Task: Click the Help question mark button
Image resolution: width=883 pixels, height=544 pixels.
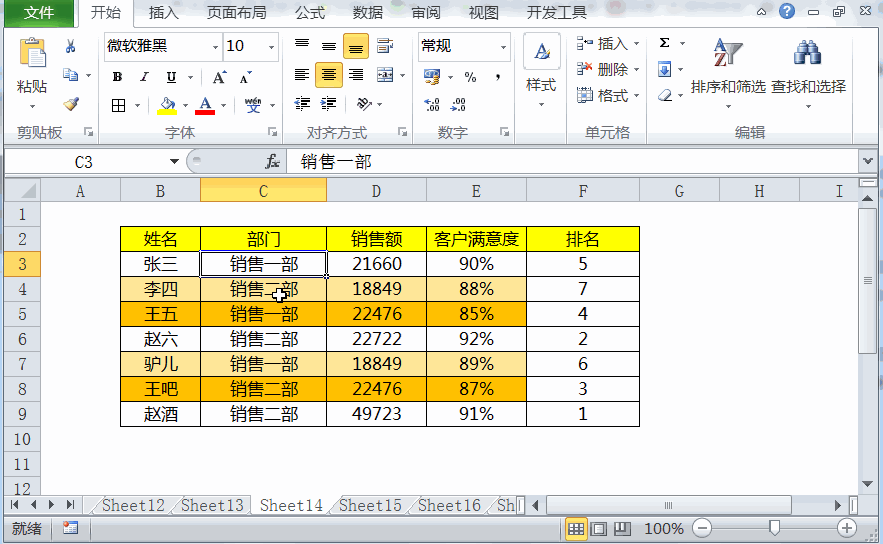Action: (787, 11)
